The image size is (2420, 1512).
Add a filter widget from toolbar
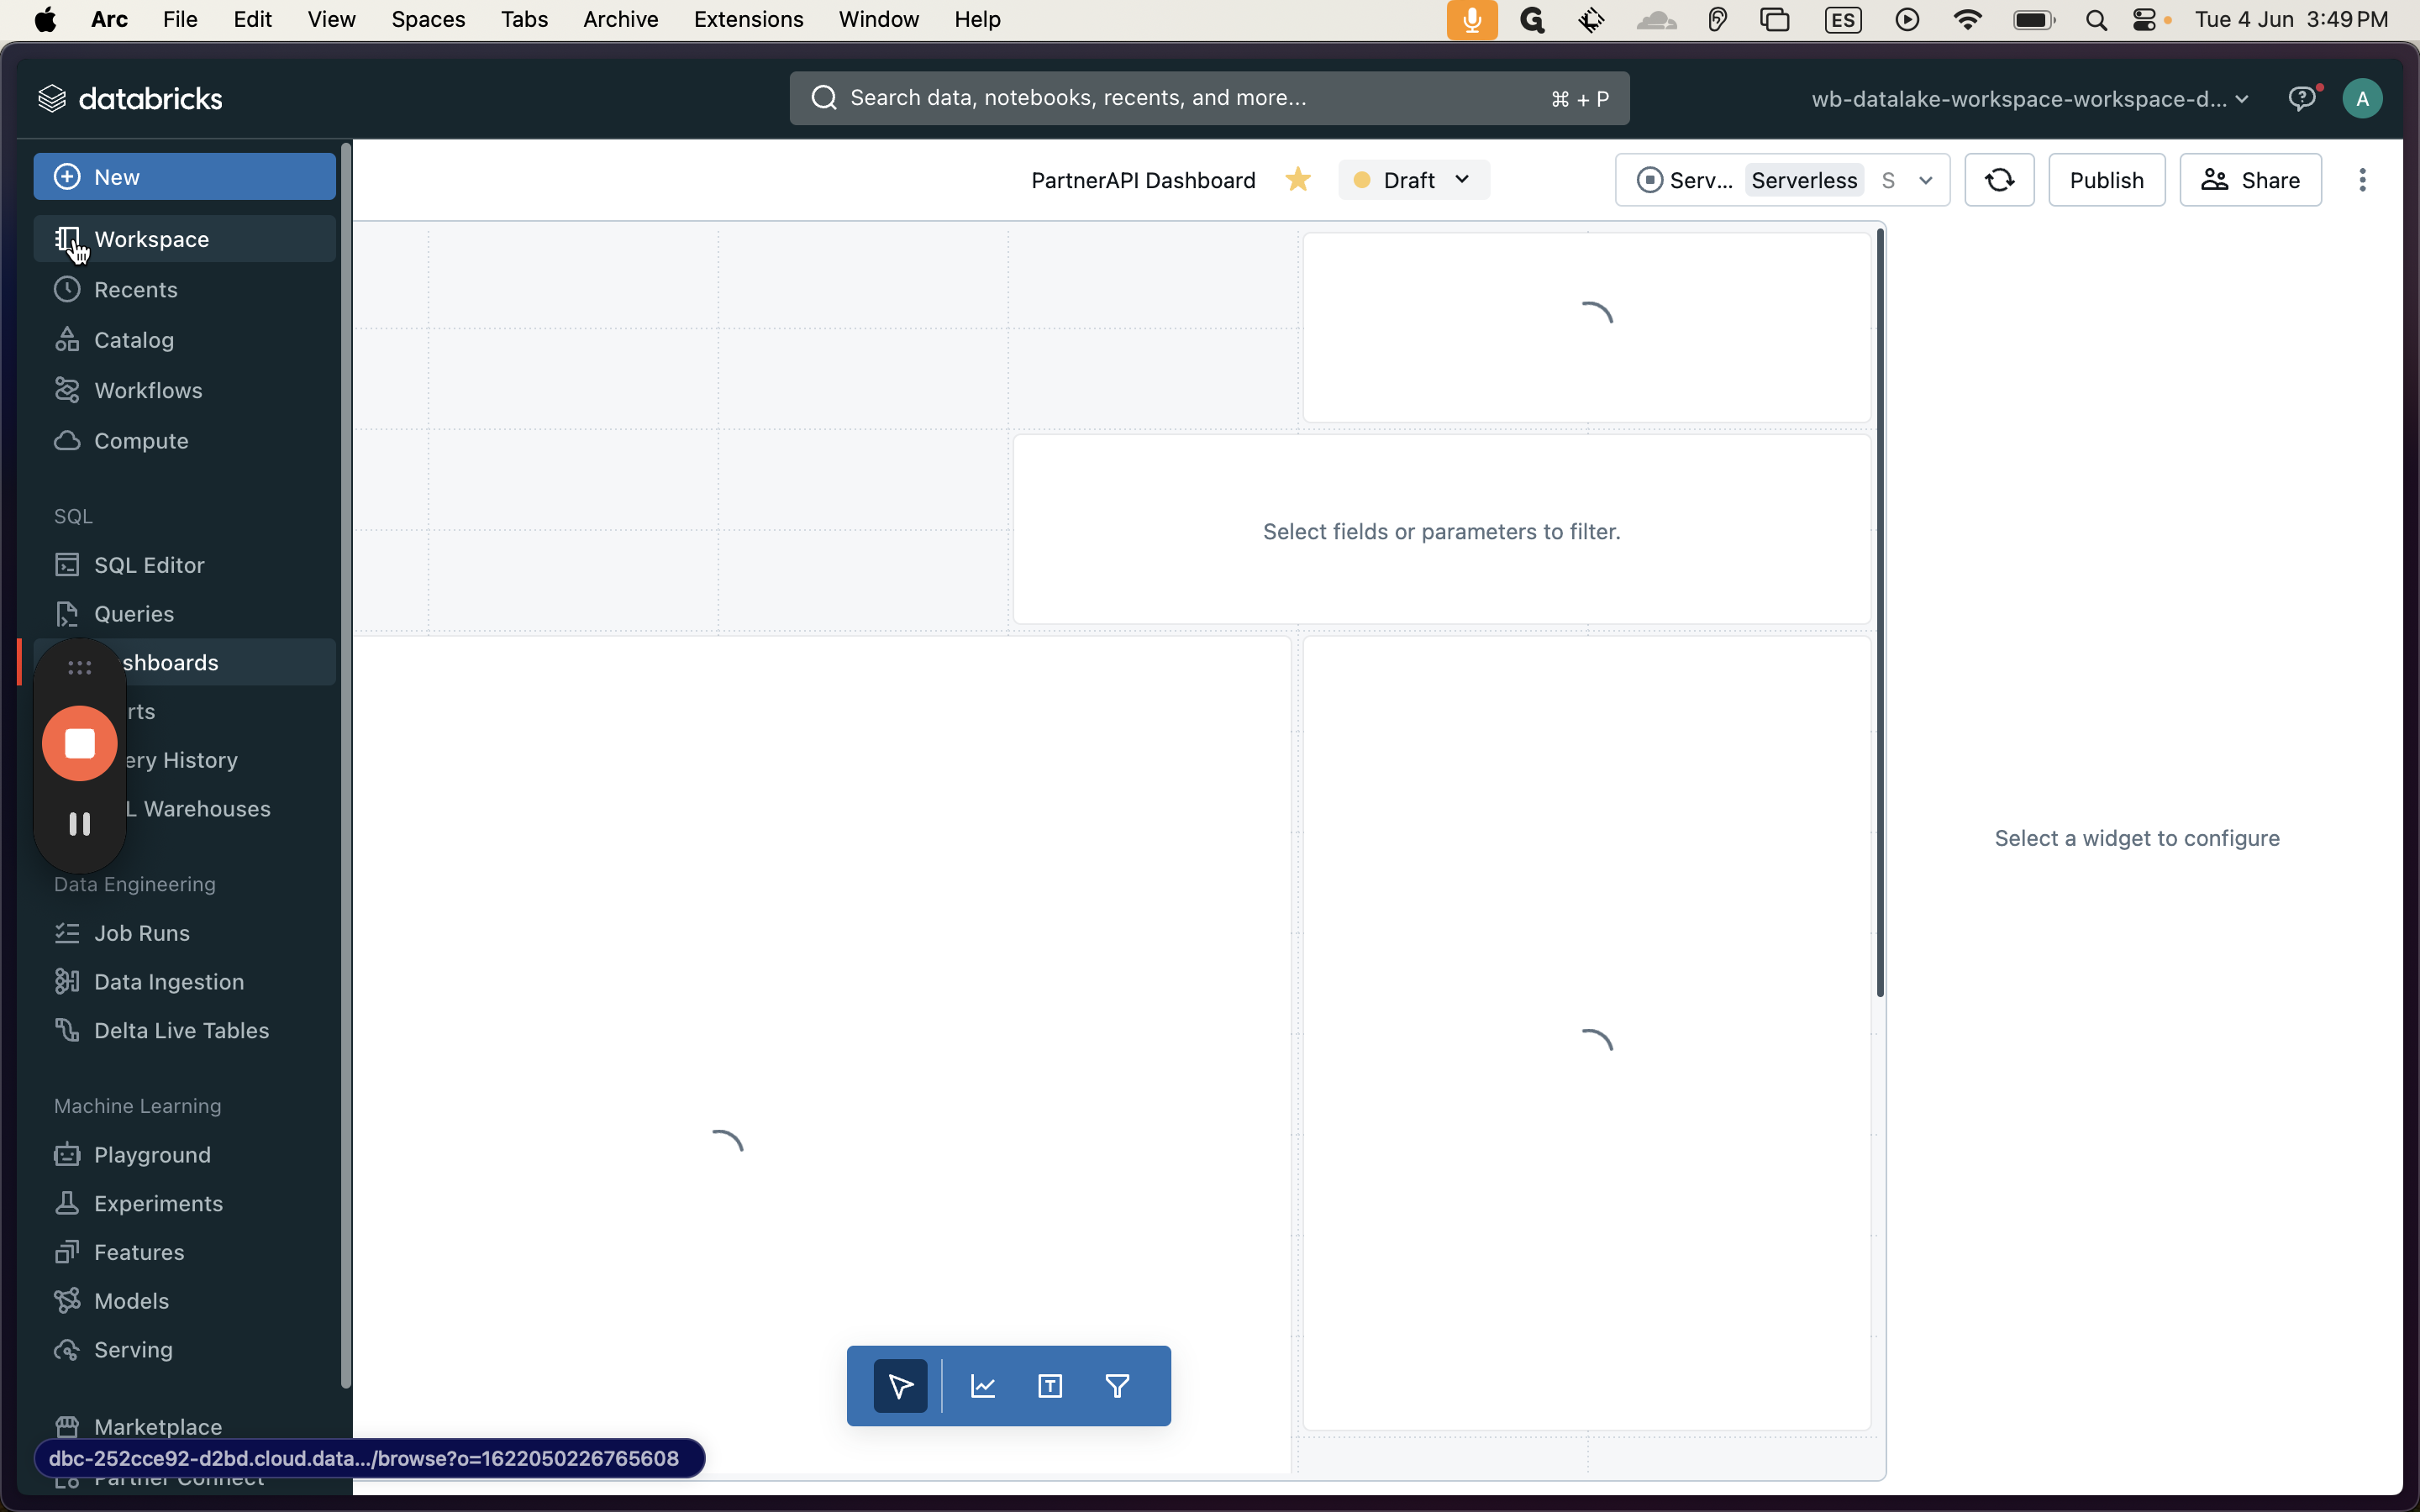coord(1117,1386)
